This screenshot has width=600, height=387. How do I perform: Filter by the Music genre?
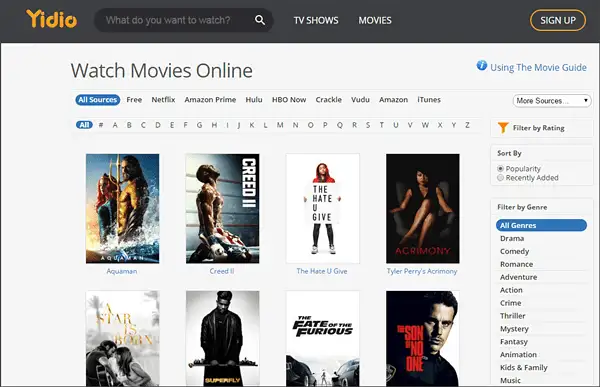(510, 380)
